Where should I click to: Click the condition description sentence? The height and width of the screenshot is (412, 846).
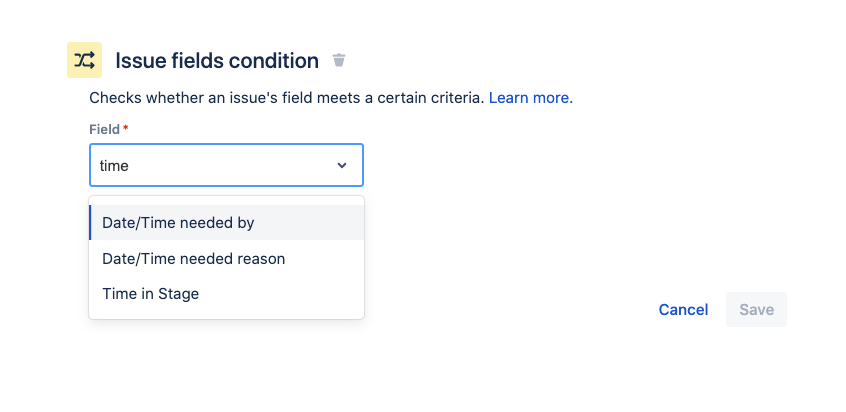tap(286, 98)
